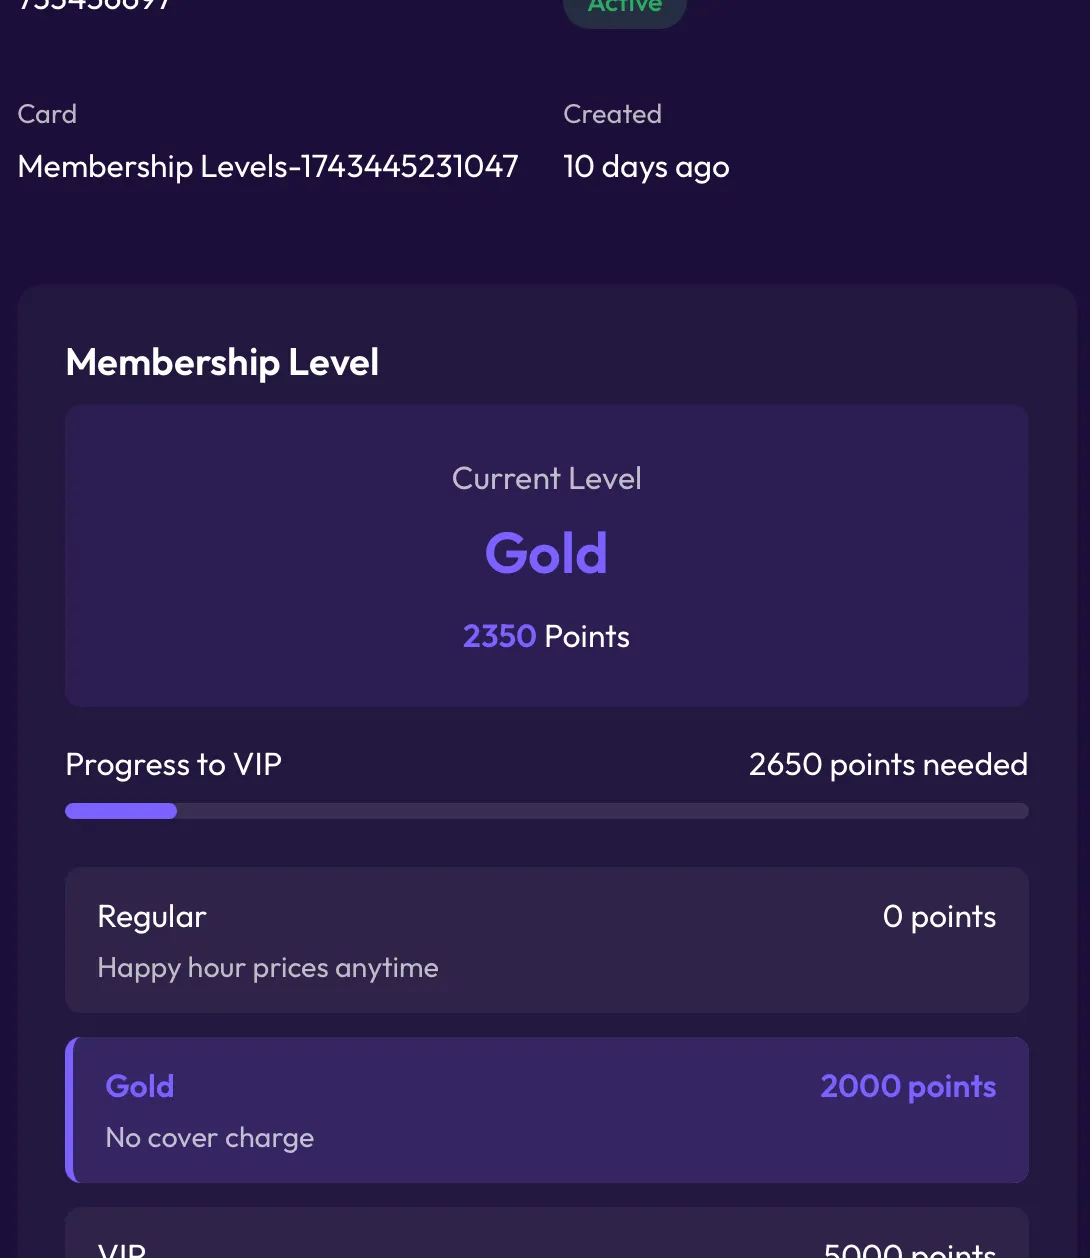Image resolution: width=1090 pixels, height=1258 pixels.
Task: Click the Regular tier '0 points' value
Action: 939,916
